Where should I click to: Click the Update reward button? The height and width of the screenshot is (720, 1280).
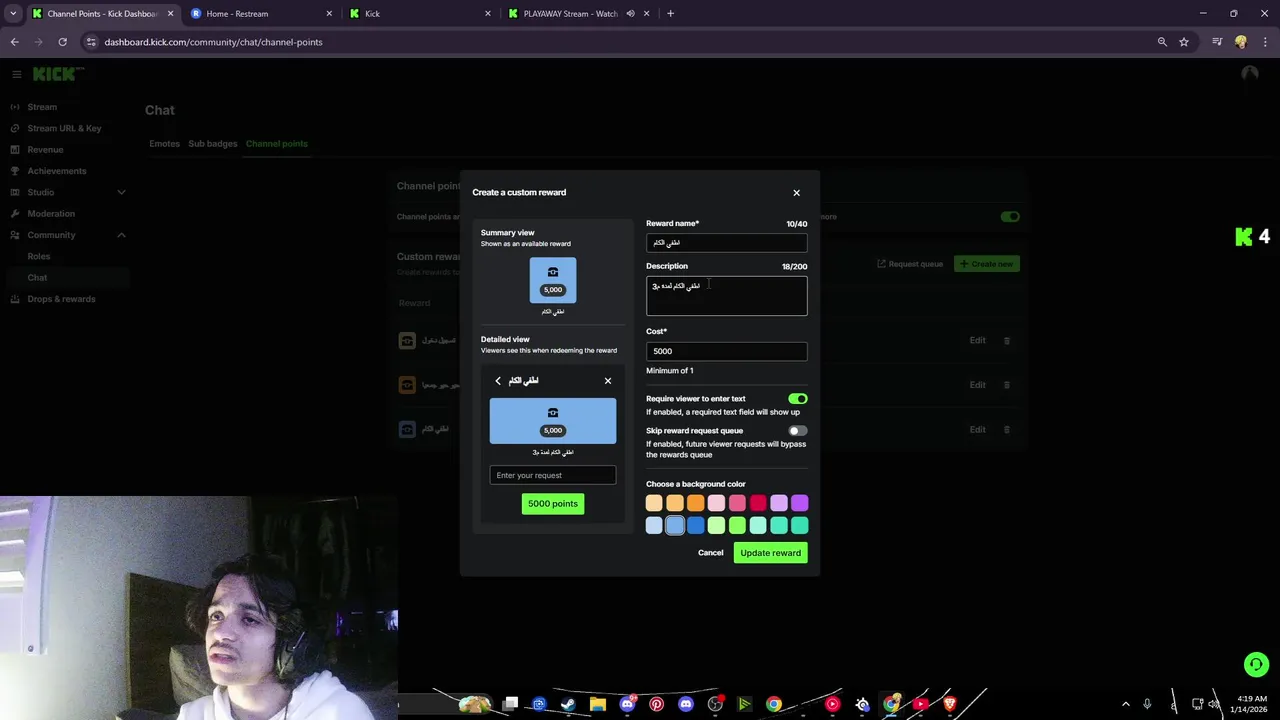point(770,553)
